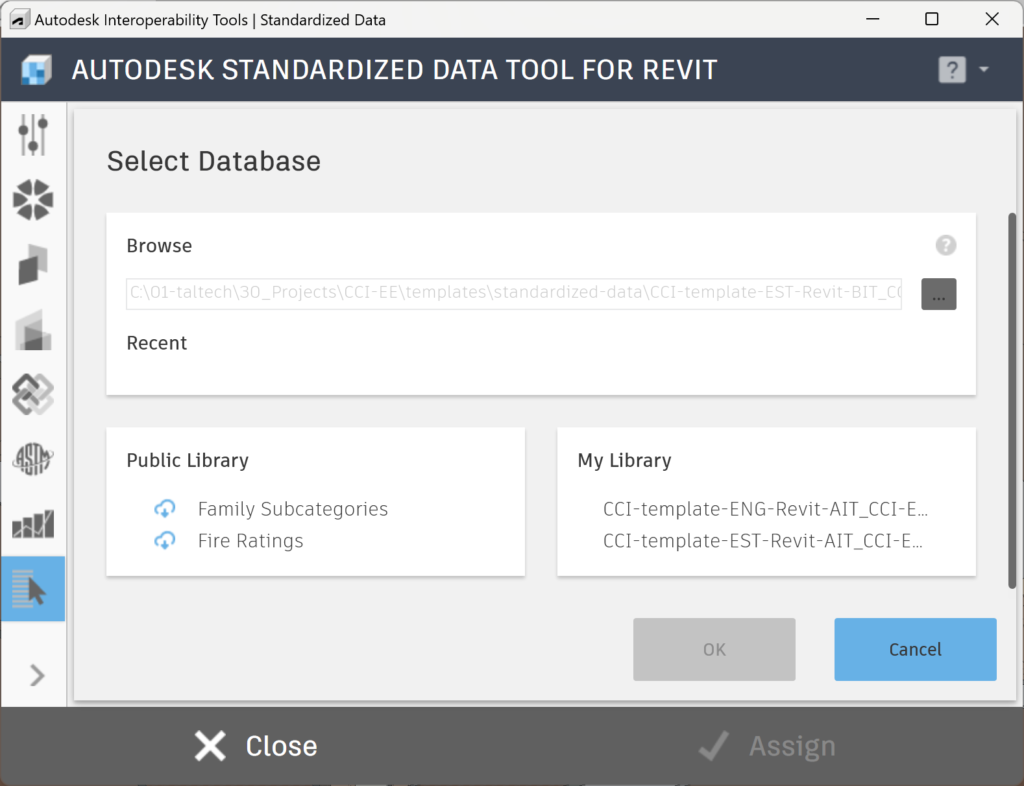The height and width of the screenshot is (786, 1024).
Task: Choose CCI-template-EST-Revit-AIT entry in My Library
Action: [763, 541]
